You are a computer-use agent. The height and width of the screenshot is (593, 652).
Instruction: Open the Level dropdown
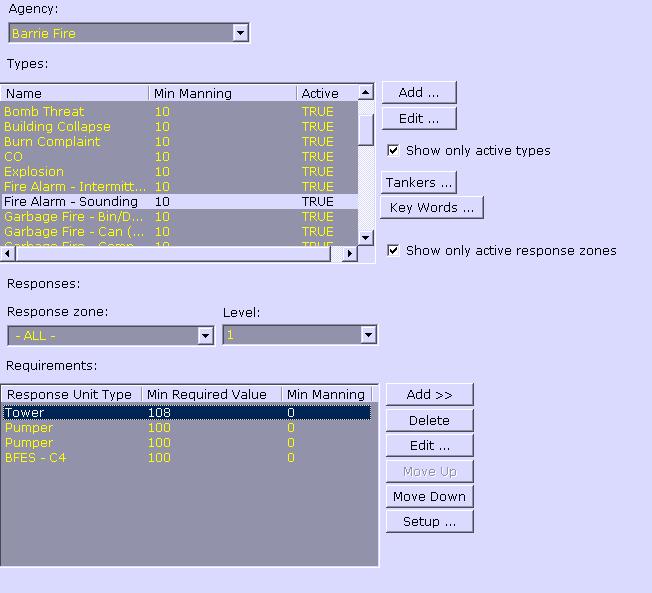pyautogui.click(x=367, y=335)
